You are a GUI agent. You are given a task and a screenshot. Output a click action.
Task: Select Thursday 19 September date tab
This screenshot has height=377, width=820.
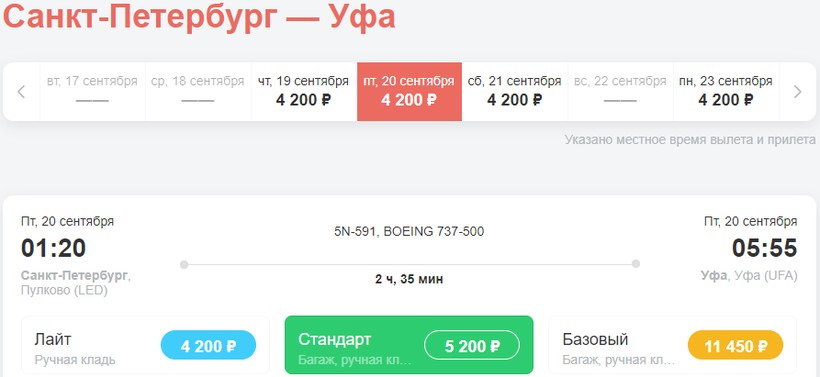[x=304, y=92]
